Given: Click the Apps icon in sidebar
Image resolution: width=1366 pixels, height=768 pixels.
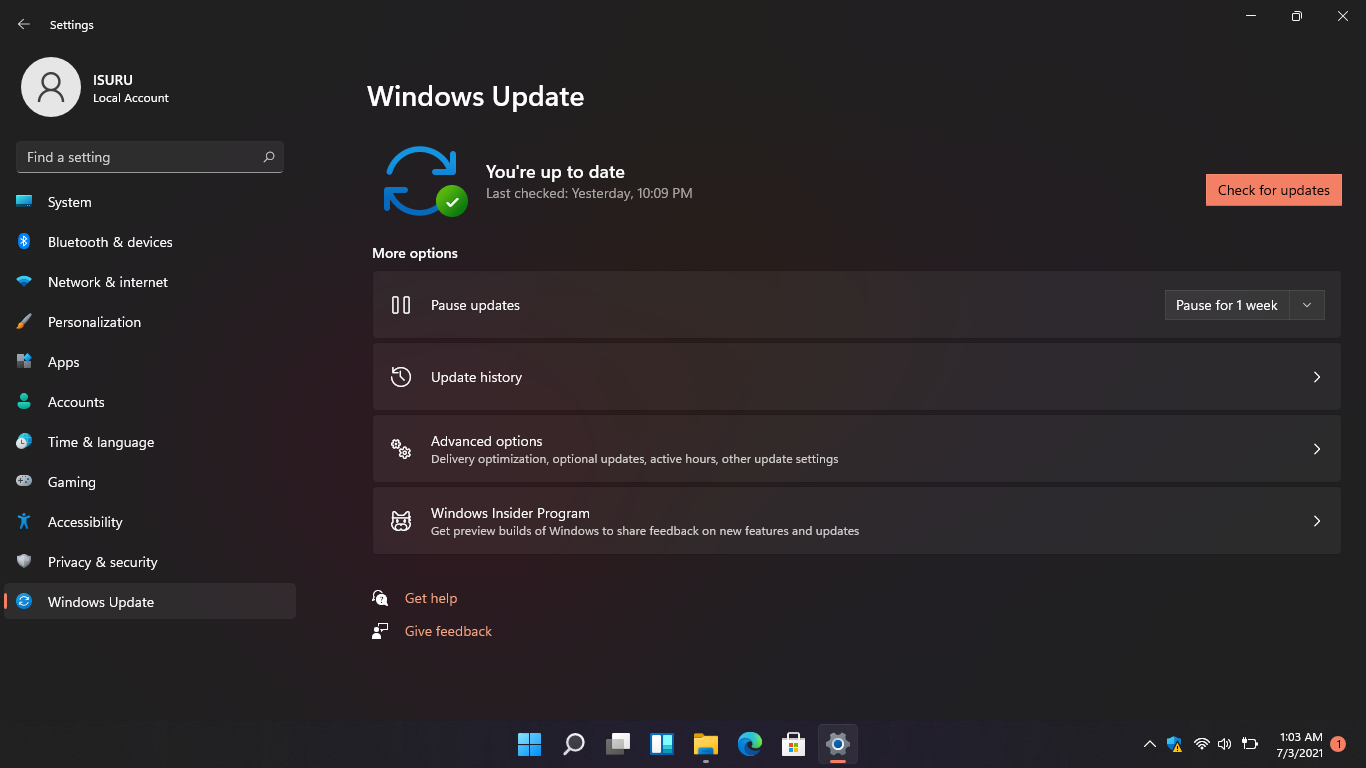Looking at the screenshot, I should [24, 362].
